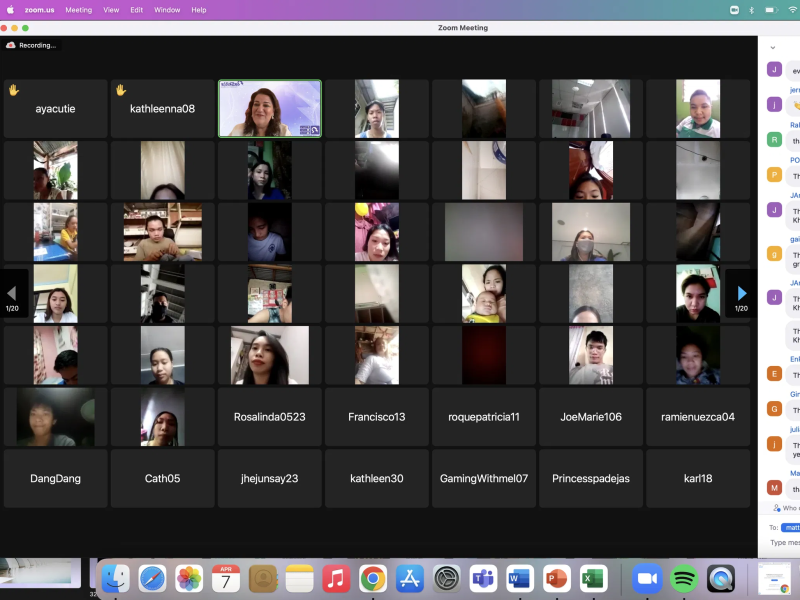Screen dimensions: 800x600
Task: Launch Safari from the Dock
Action: coord(153,579)
